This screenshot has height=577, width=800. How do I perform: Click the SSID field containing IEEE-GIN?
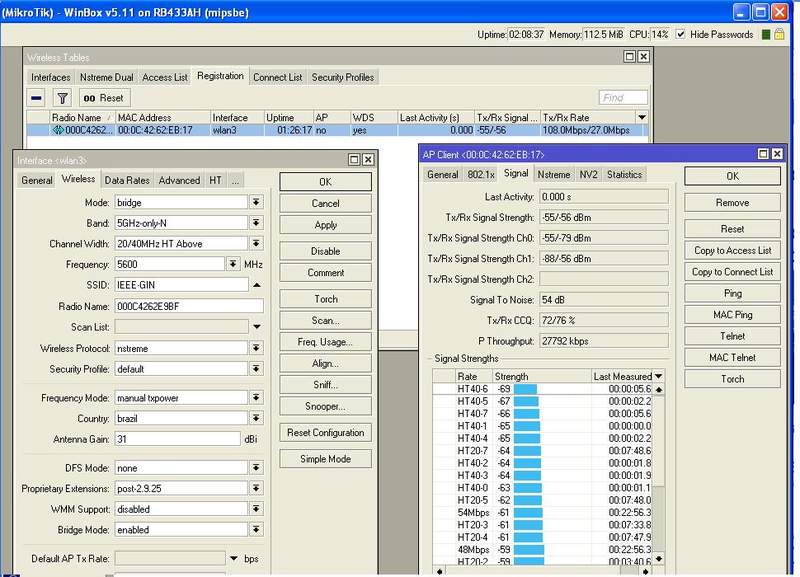pos(182,285)
